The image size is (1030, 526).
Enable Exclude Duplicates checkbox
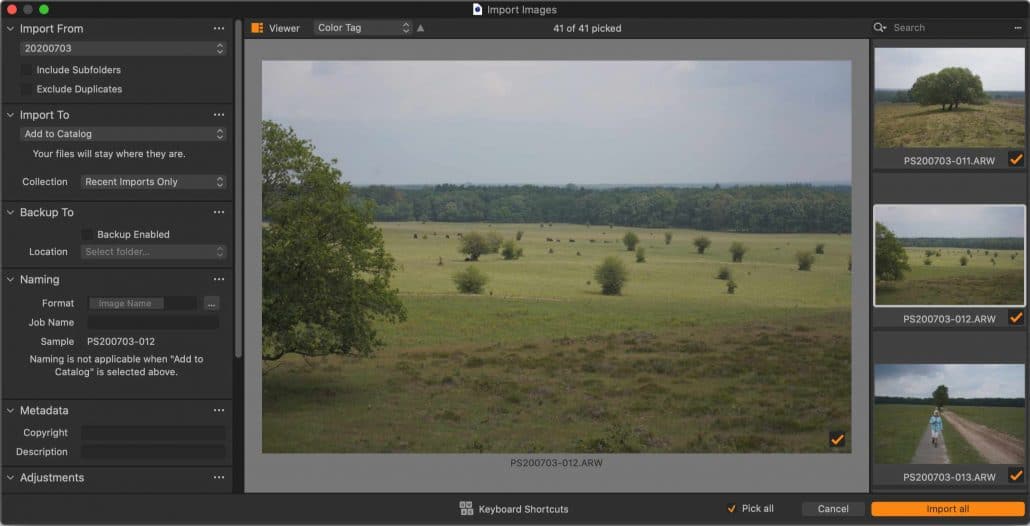[26, 89]
